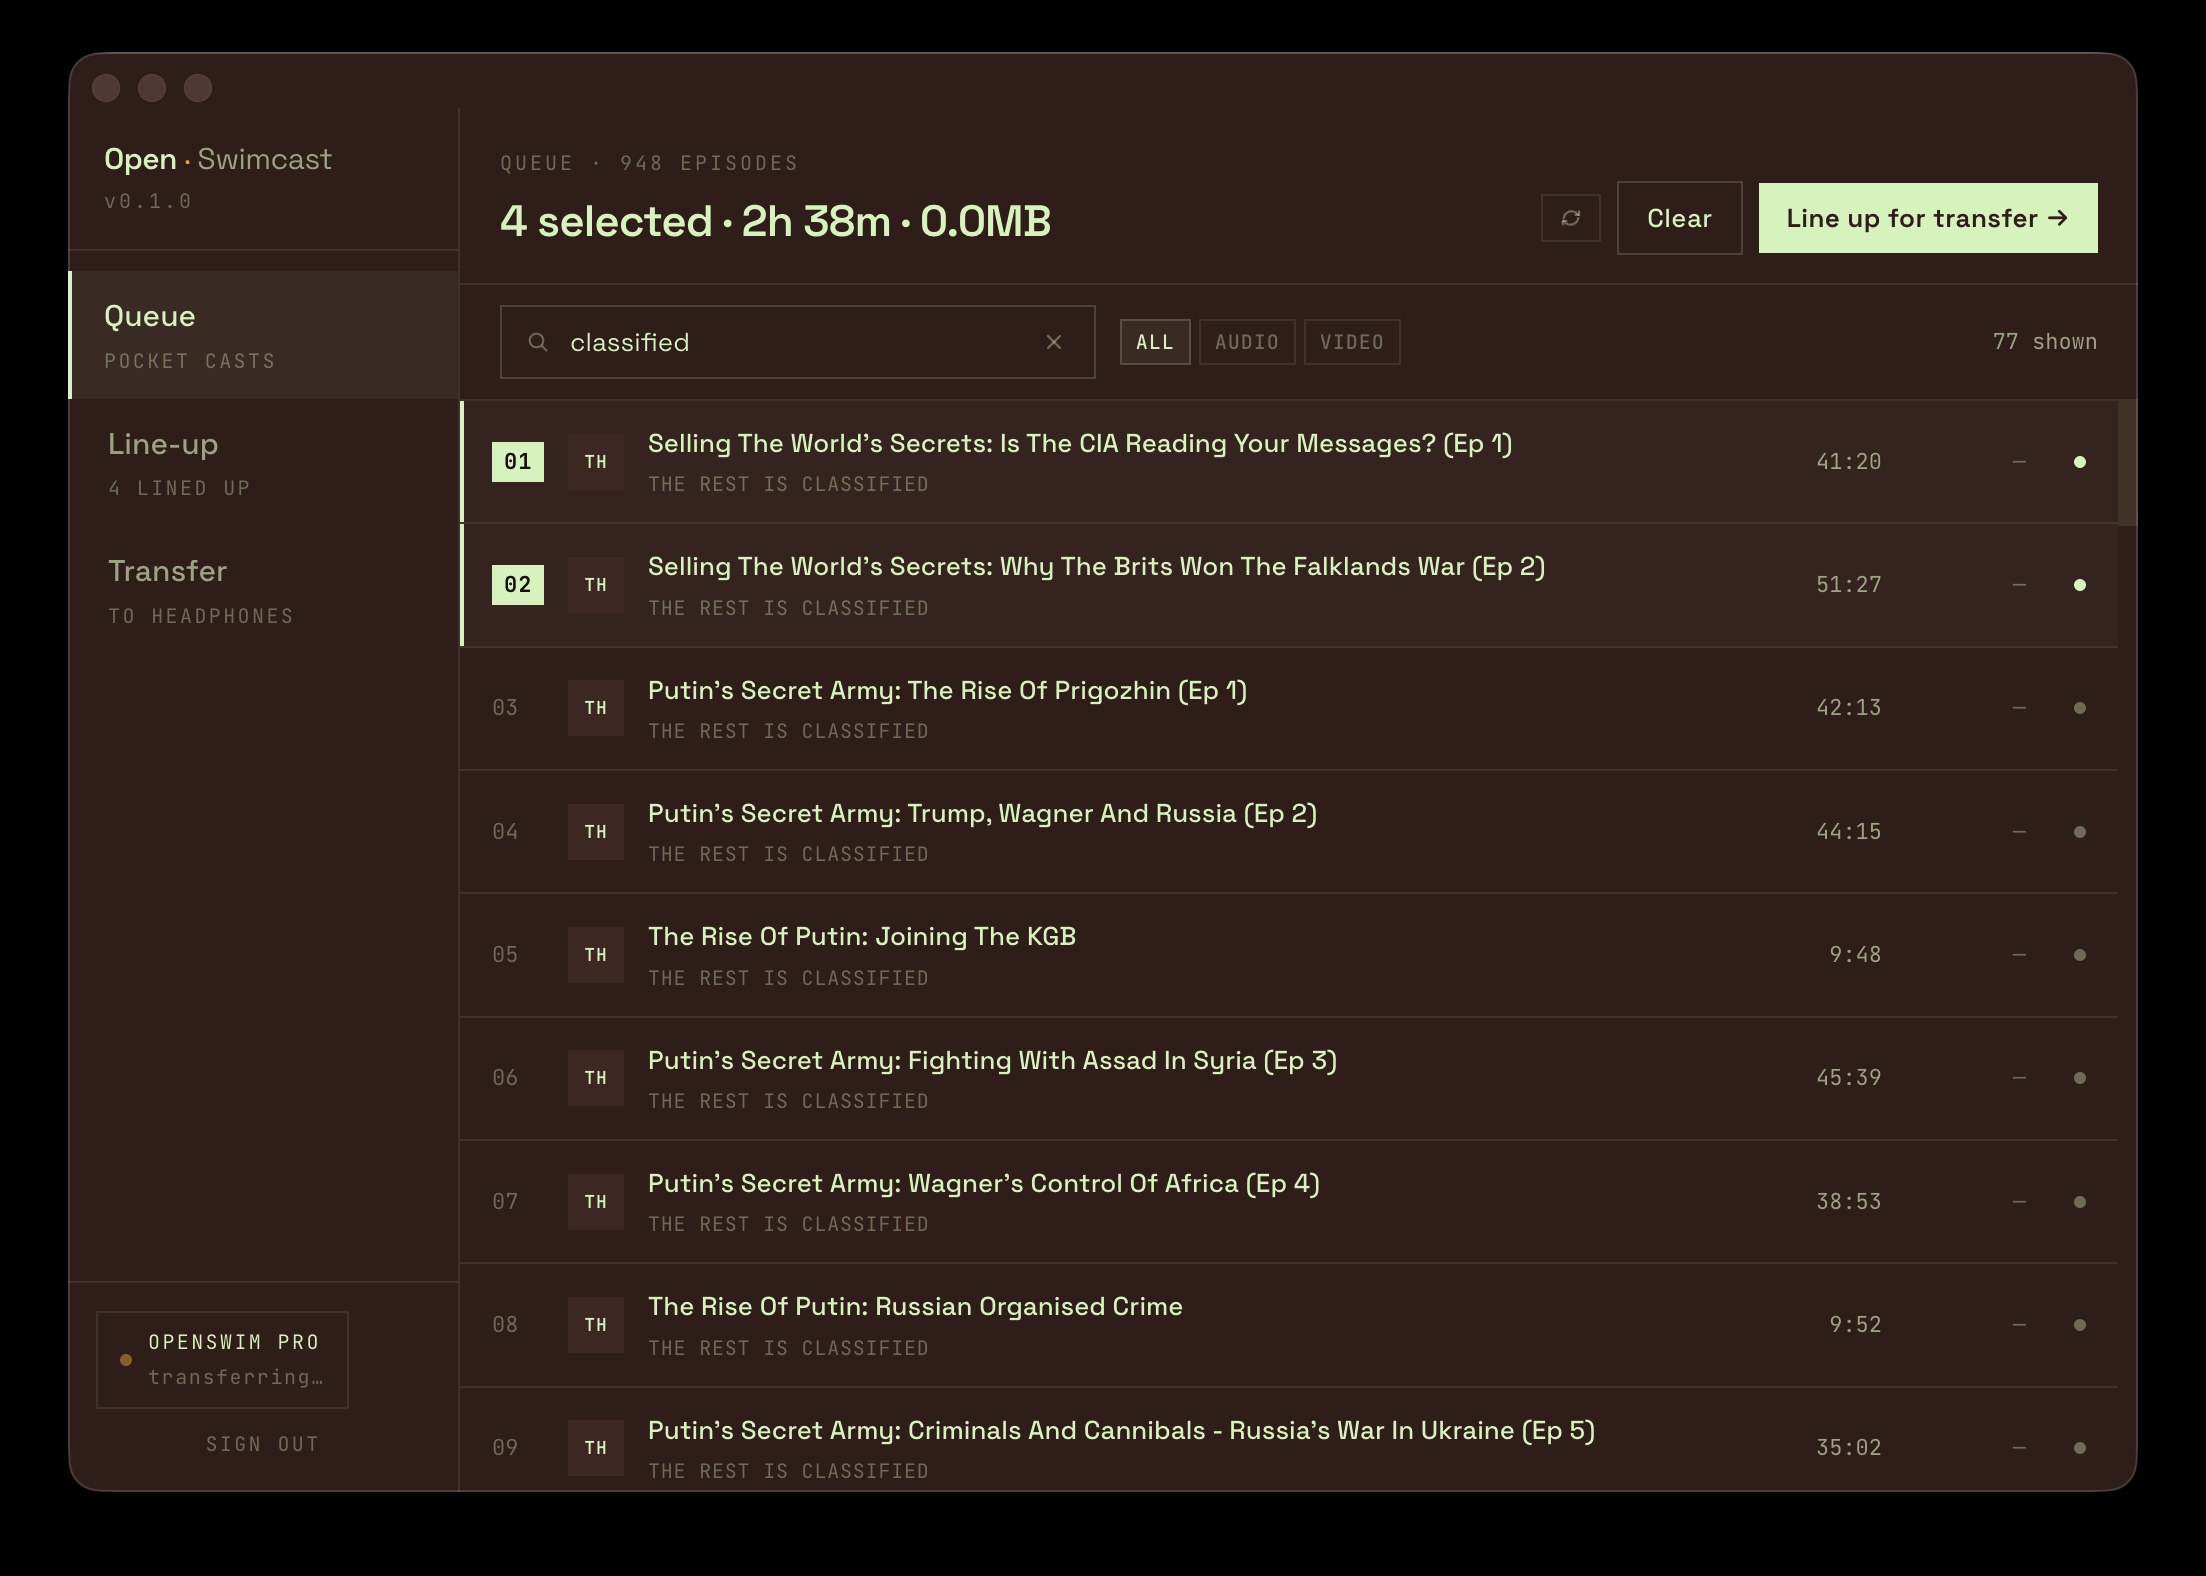The height and width of the screenshot is (1576, 2206).
Task: Click the Clear button
Action: pyautogui.click(x=1679, y=218)
